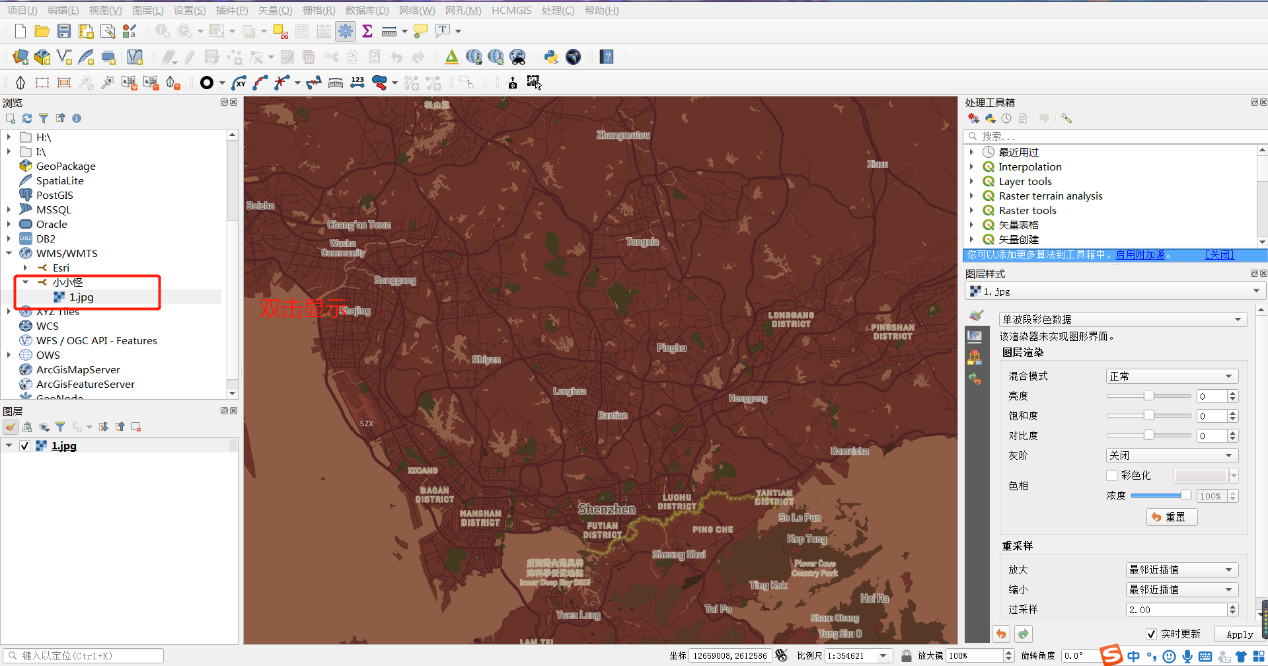The height and width of the screenshot is (666, 1268).
Task: Adjust the 亮度 brightness slider
Action: tap(1149, 396)
